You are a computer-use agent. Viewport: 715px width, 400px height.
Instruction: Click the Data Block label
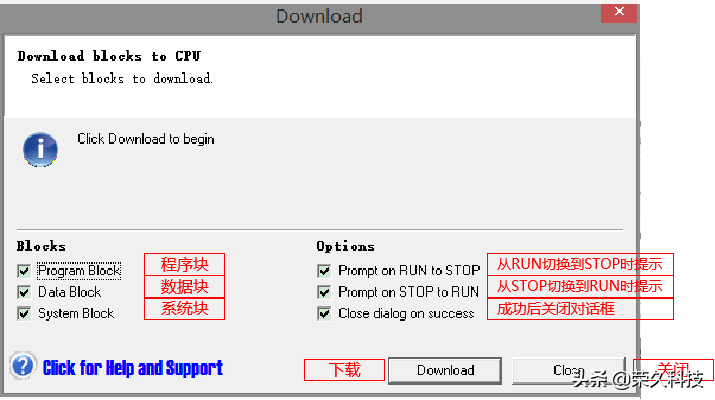(x=69, y=292)
